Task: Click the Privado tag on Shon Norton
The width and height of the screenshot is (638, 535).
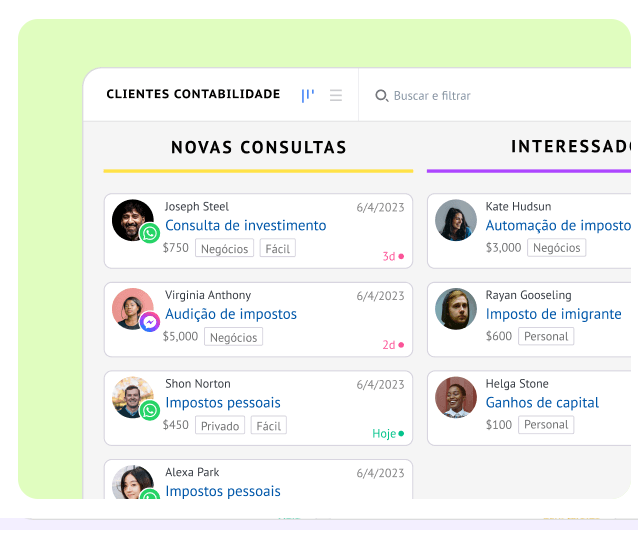Action: coord(220,426)
